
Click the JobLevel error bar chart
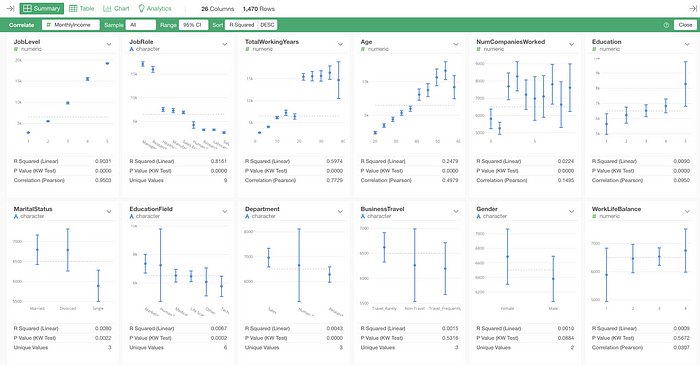click(x=63, y=100)
